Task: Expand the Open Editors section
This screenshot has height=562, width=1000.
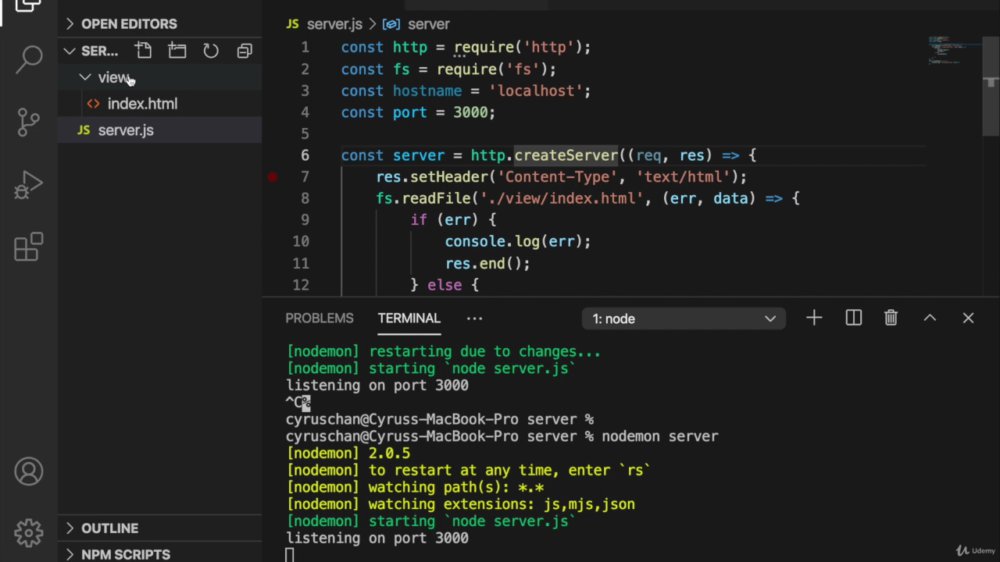Action: pos(159,24)
